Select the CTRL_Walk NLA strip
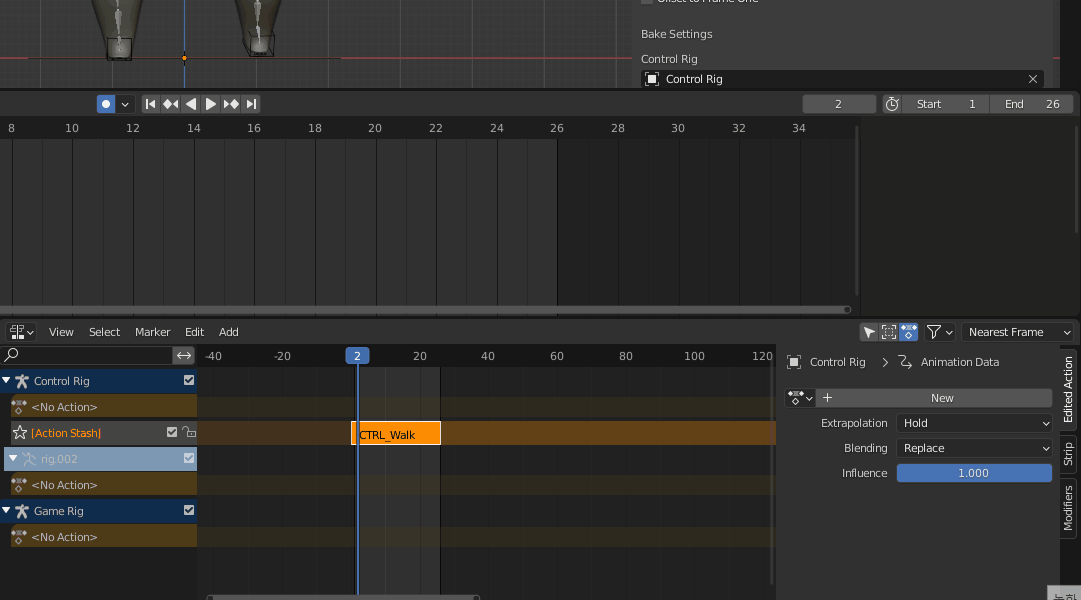Image resolution: width=1081 pixels, height=600 pixels. [x=396, y=434]
